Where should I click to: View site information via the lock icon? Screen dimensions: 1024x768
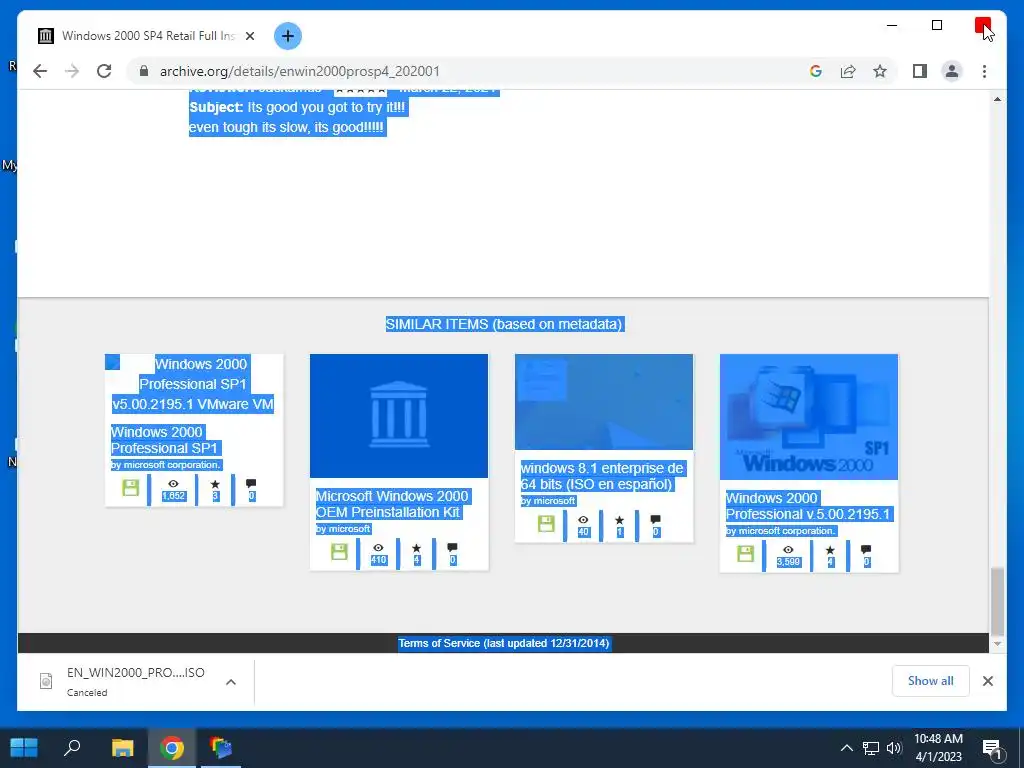tap(144, 71)
